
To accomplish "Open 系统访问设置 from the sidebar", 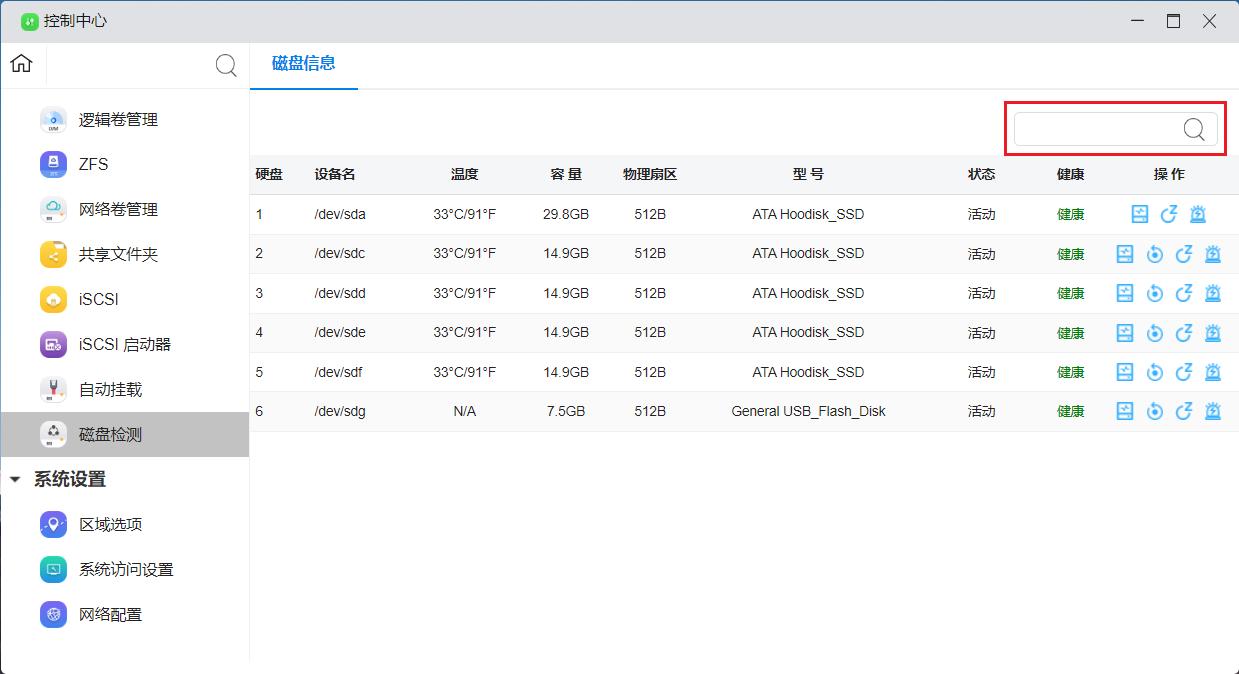I will 126,570.
